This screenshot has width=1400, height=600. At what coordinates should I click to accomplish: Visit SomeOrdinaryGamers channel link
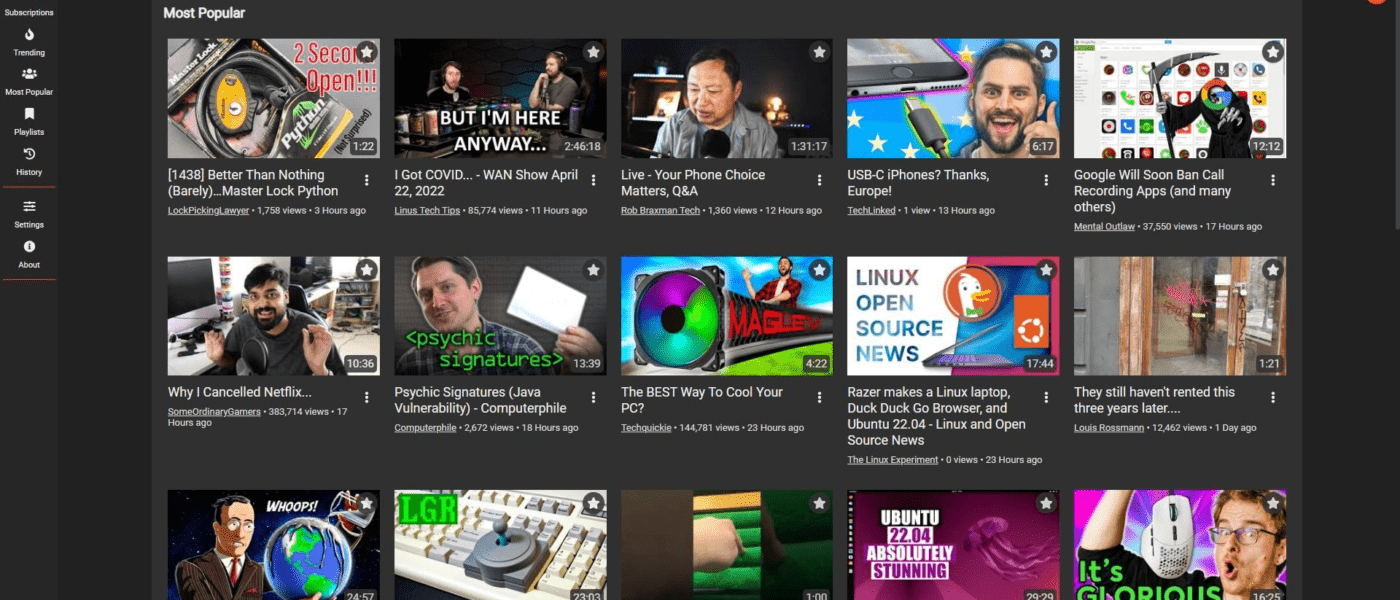click(x=213, y=412)
